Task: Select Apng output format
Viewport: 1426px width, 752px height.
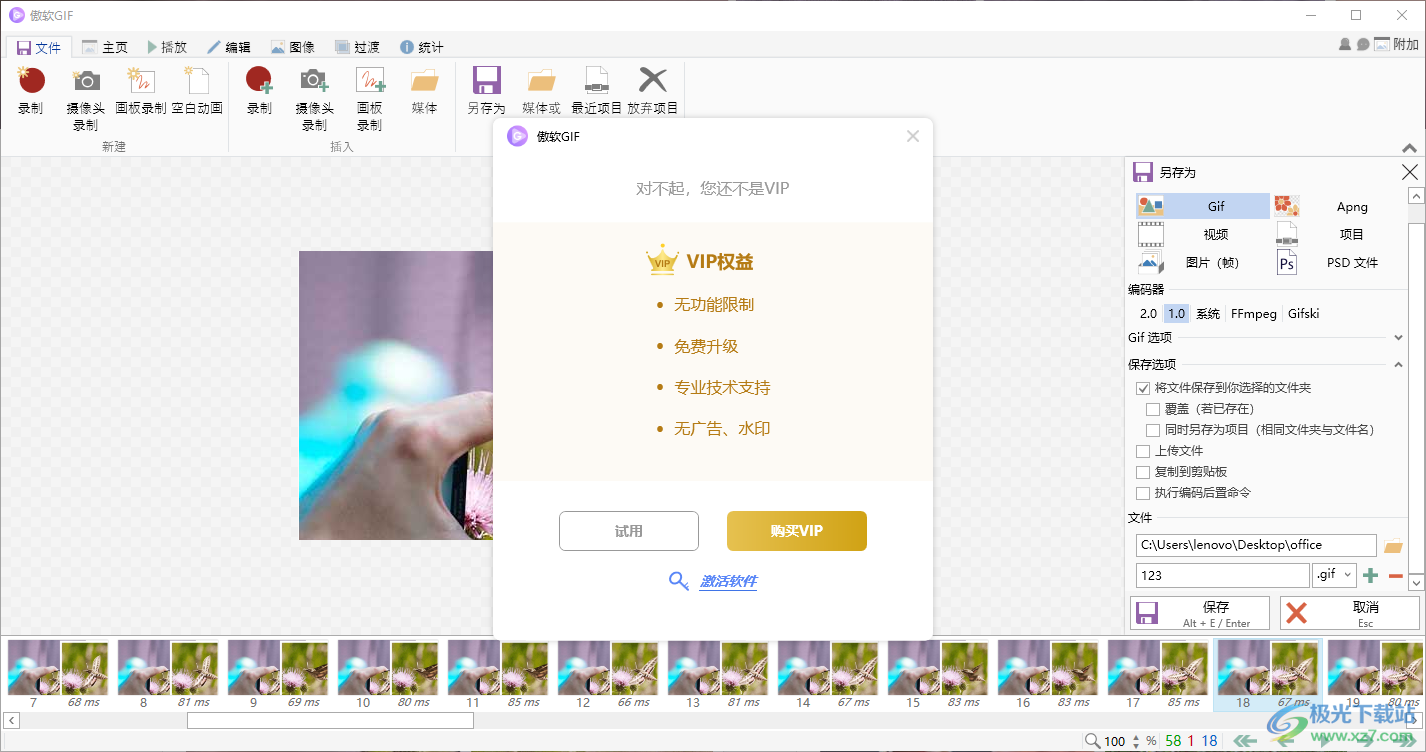Action: [x=1339, y=207]
